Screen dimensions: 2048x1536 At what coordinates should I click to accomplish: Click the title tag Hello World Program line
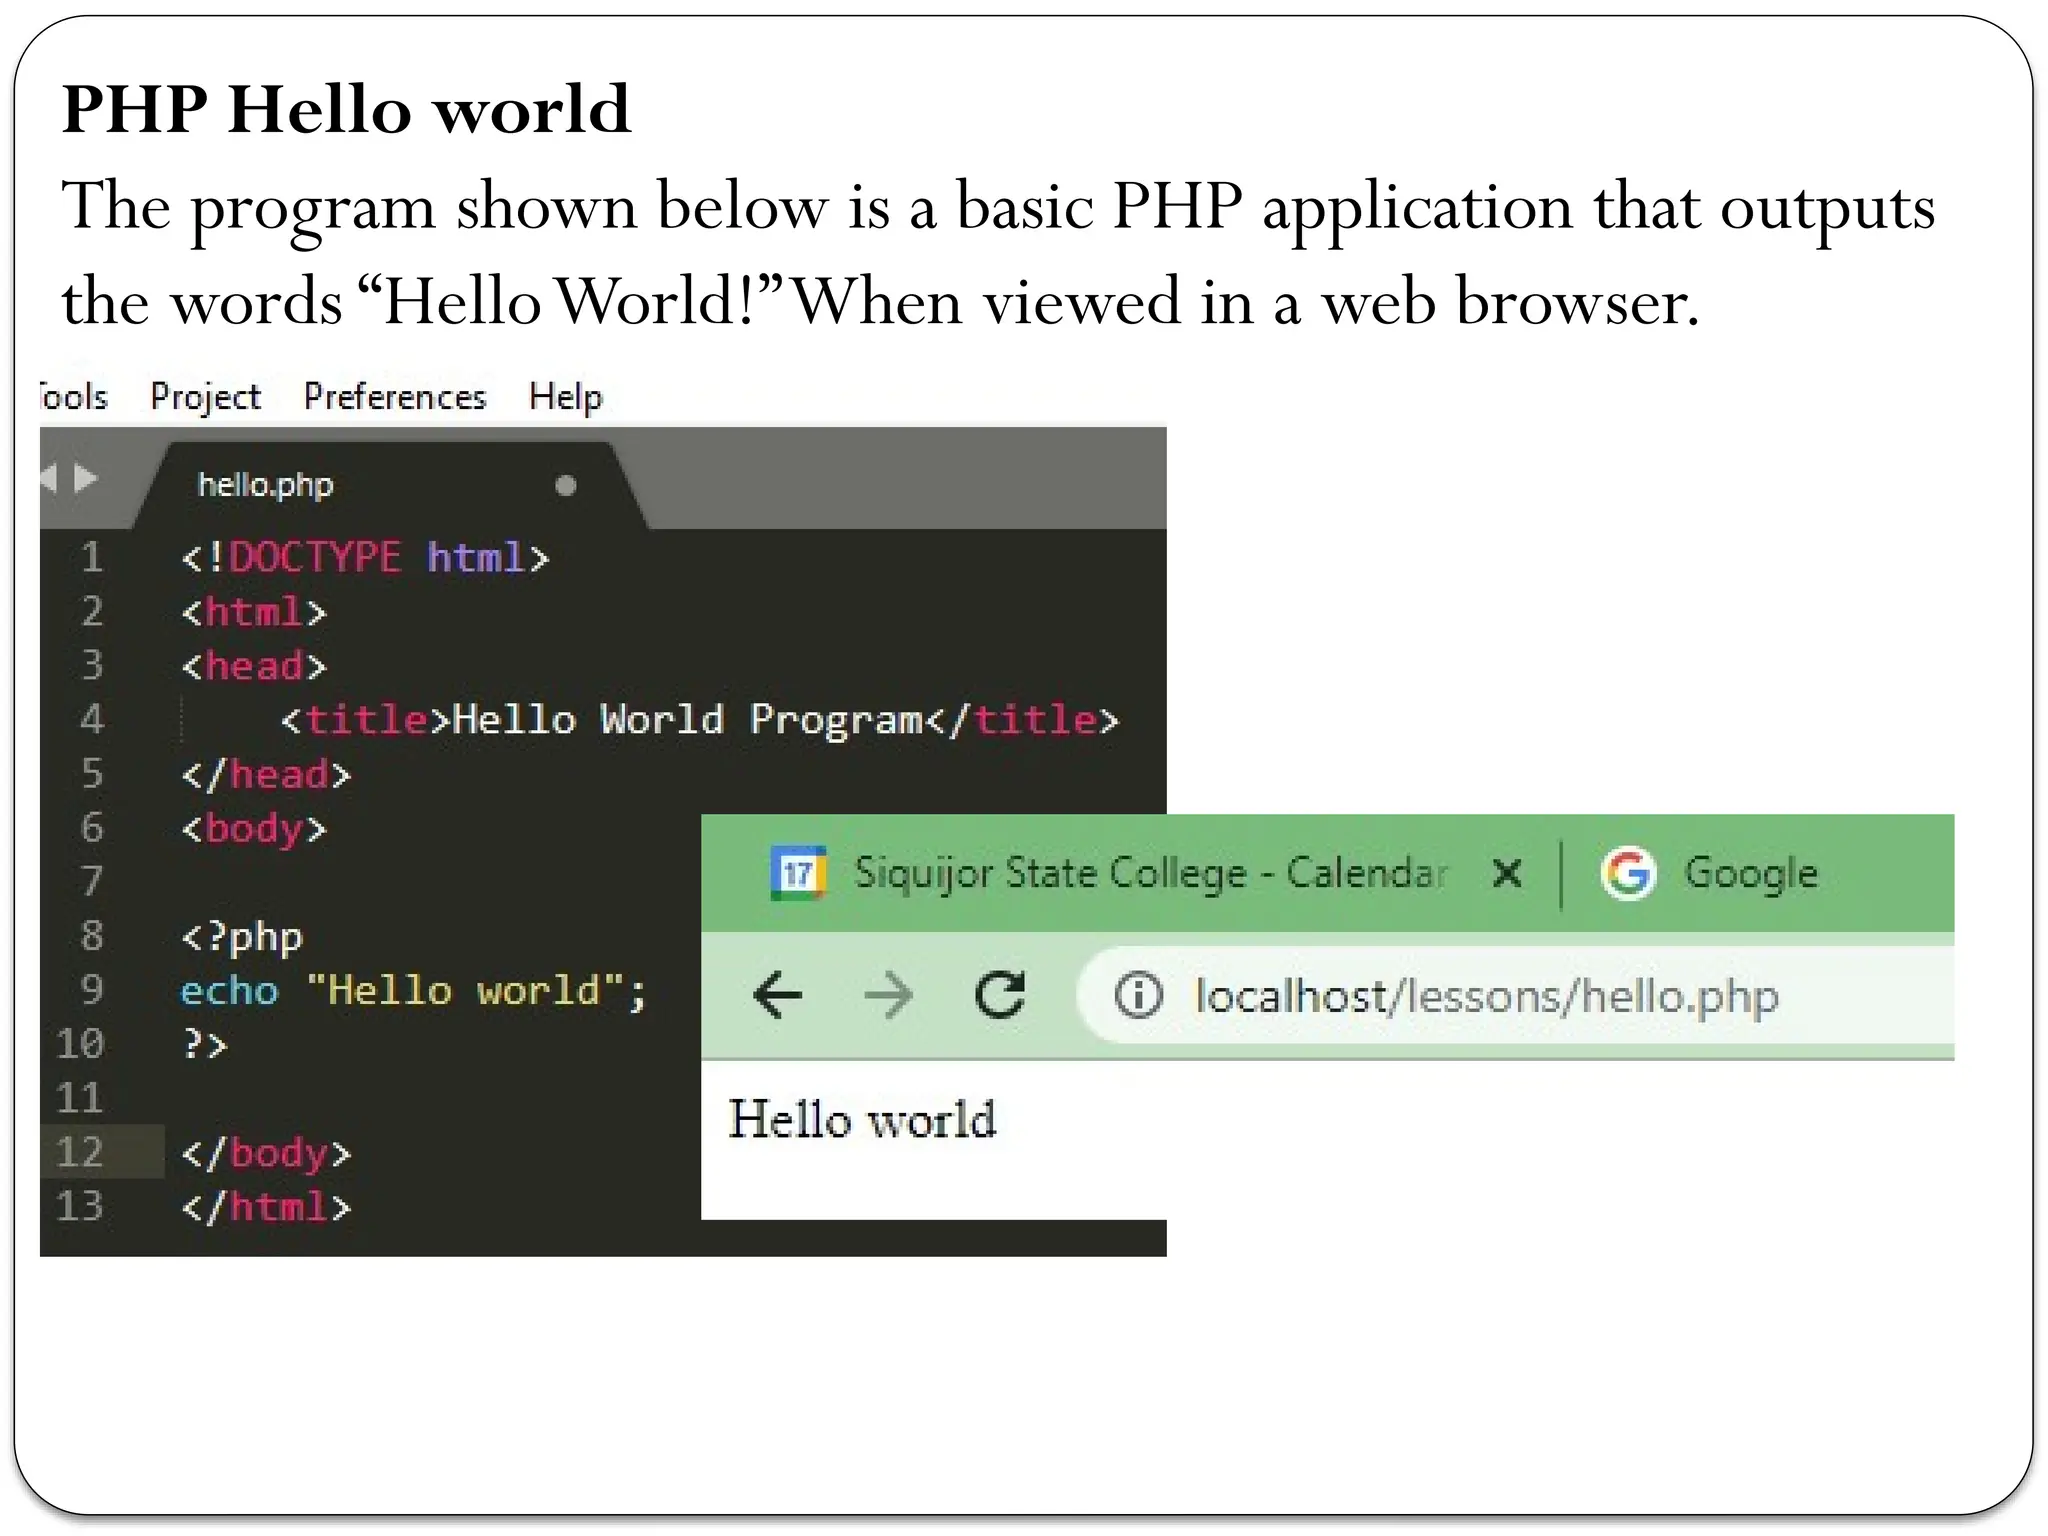click(x=700, y=720)
